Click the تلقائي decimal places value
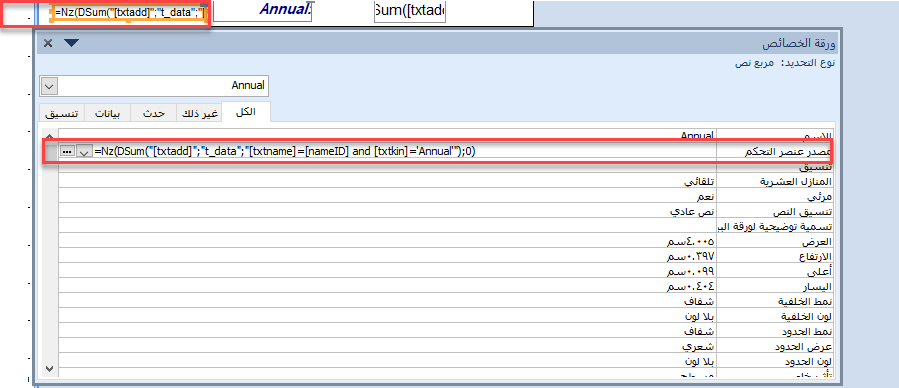 tap(699, 182)
